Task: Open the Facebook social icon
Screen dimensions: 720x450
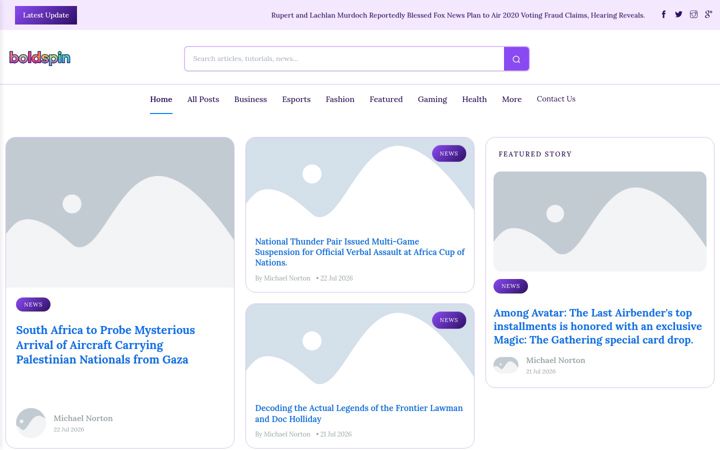Action: pyautogui.click(x=664, y=15)
